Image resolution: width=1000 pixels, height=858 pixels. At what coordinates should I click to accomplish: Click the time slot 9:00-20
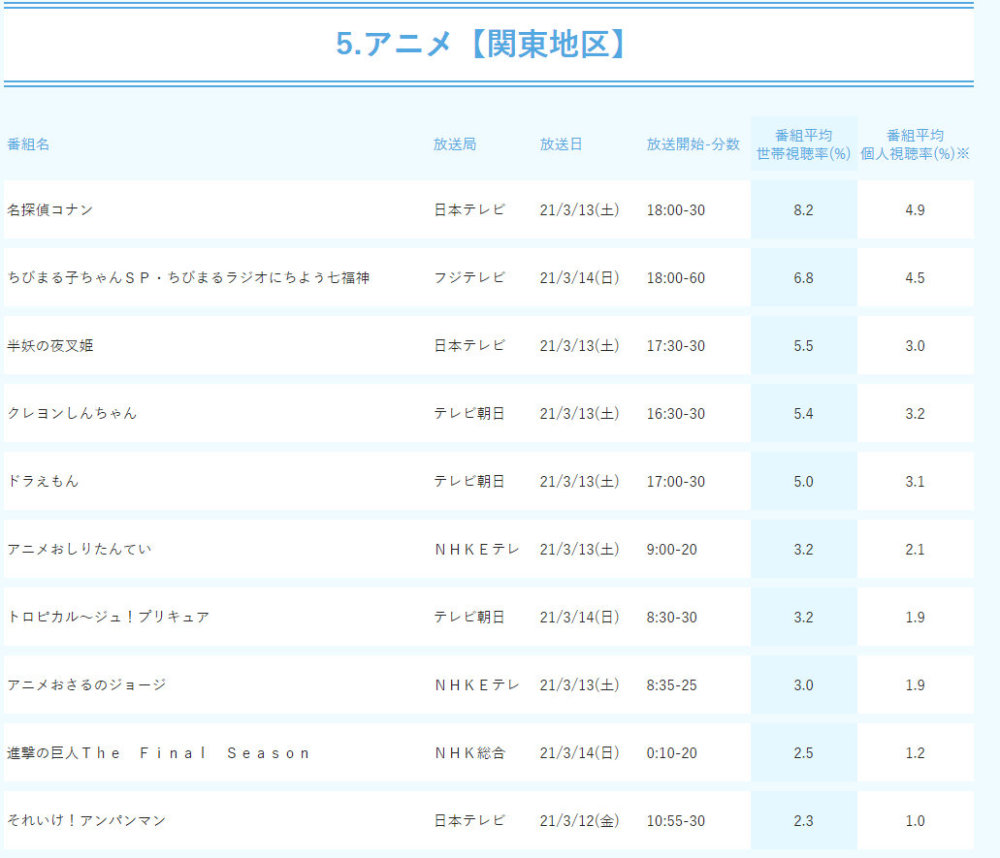(672, 549)
